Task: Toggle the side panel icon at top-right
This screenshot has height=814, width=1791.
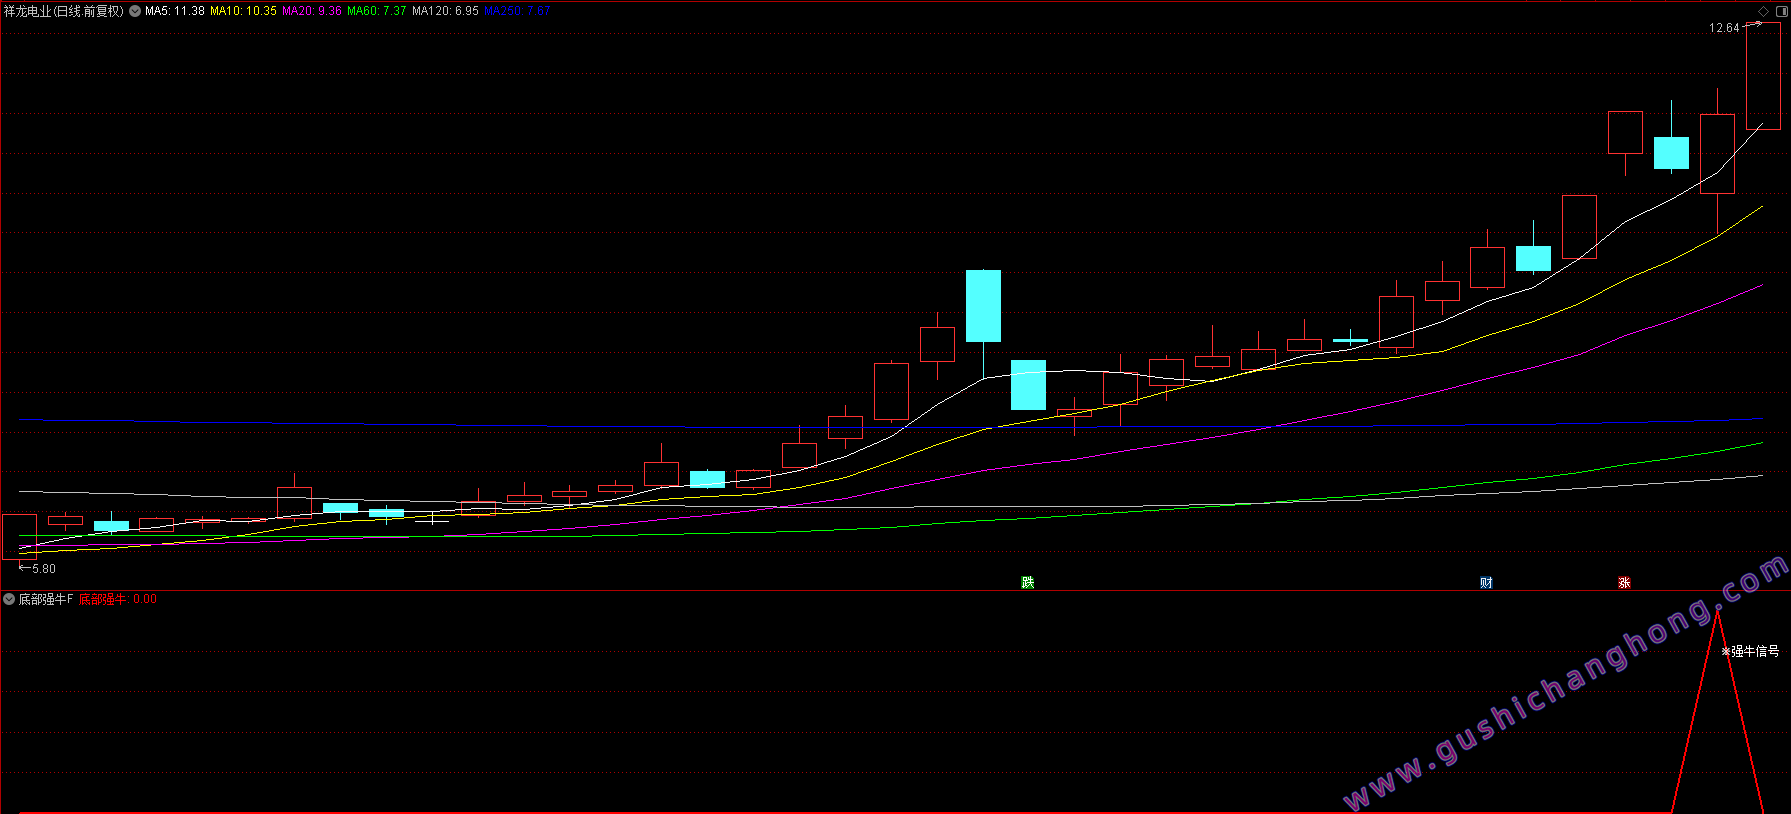Action: point(1781,11)
